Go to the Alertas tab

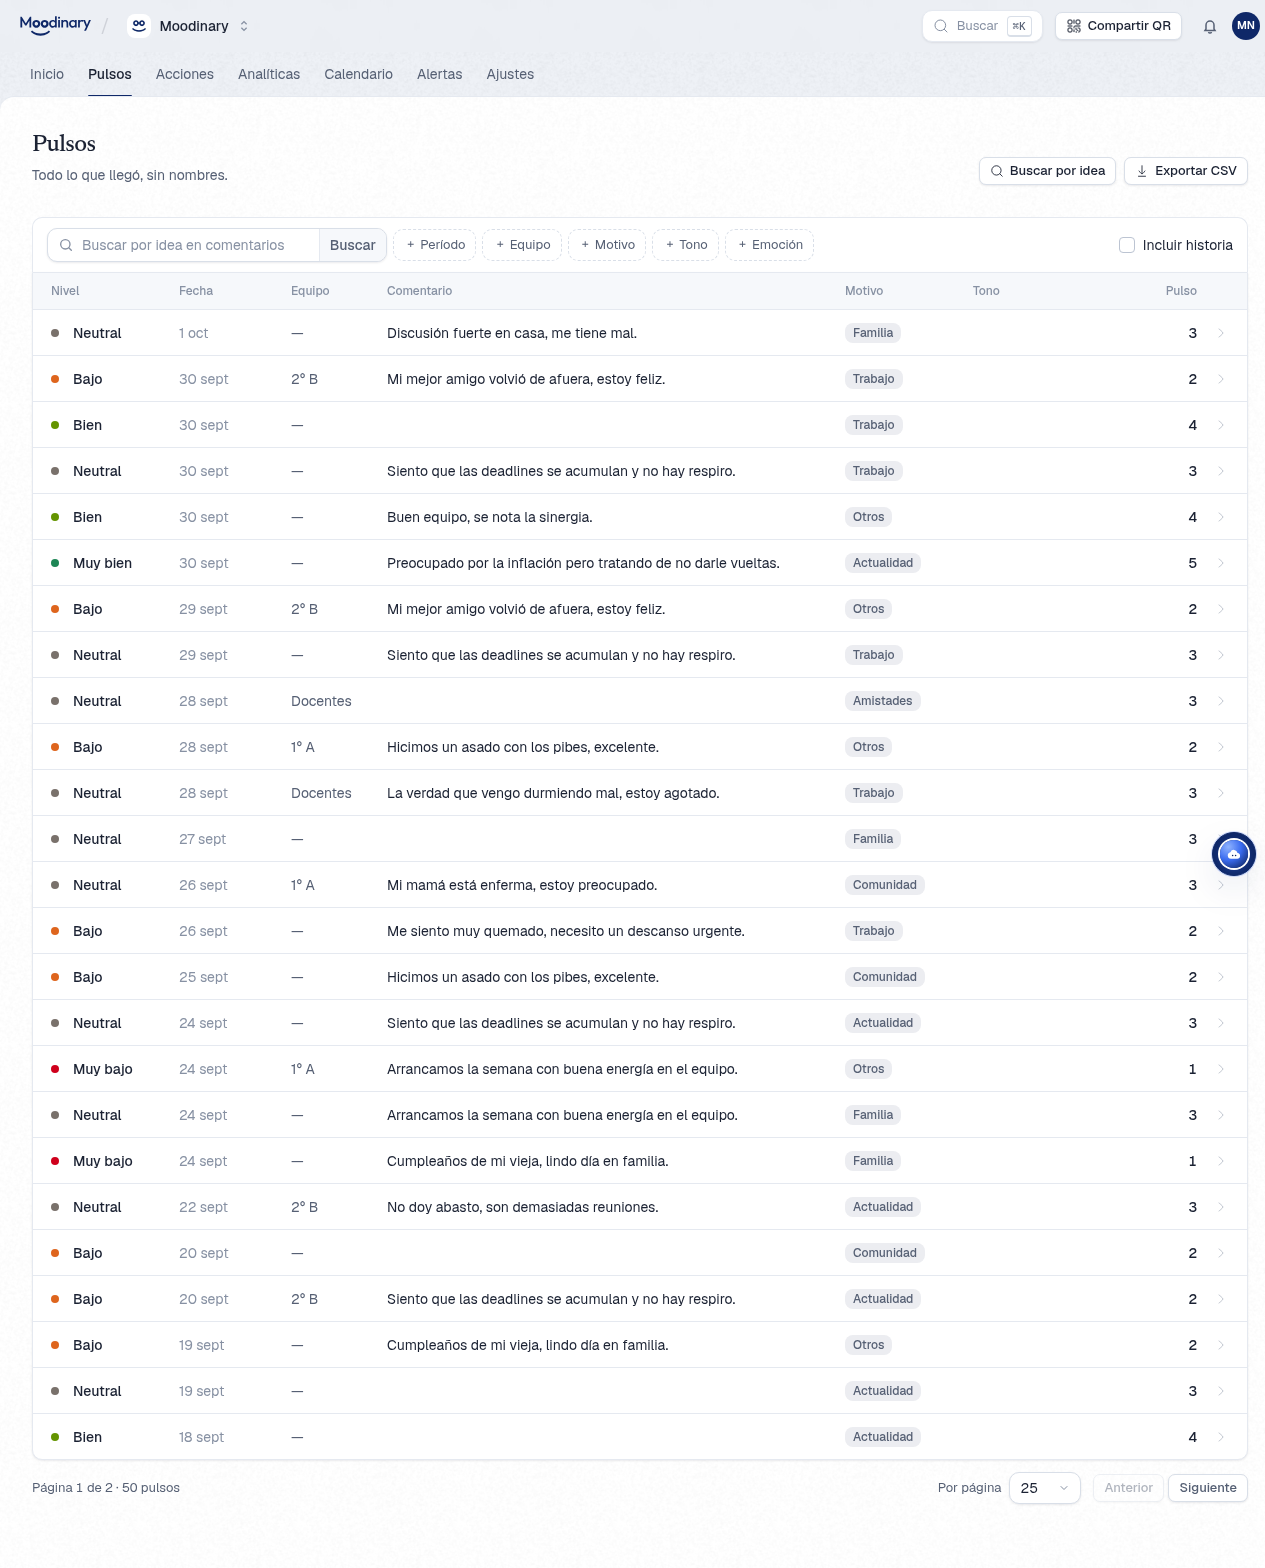[x=439, y=74]
